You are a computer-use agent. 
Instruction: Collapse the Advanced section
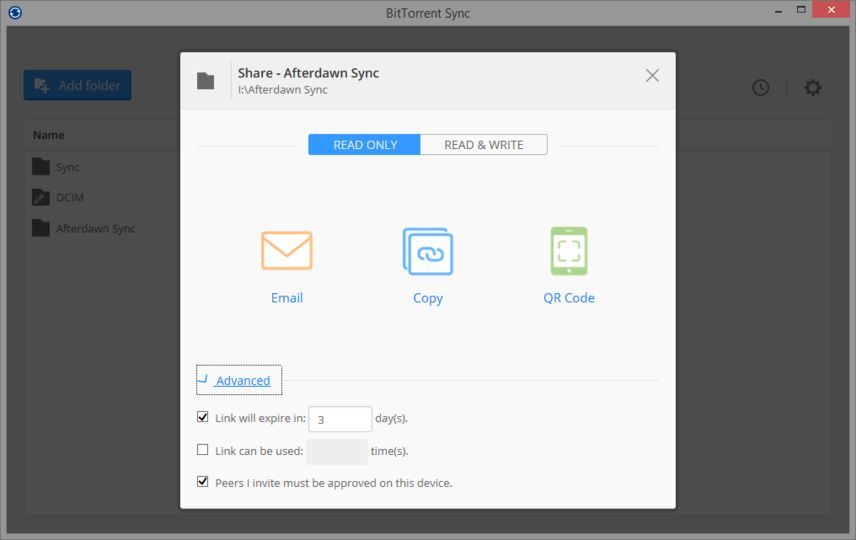(239, 380)
